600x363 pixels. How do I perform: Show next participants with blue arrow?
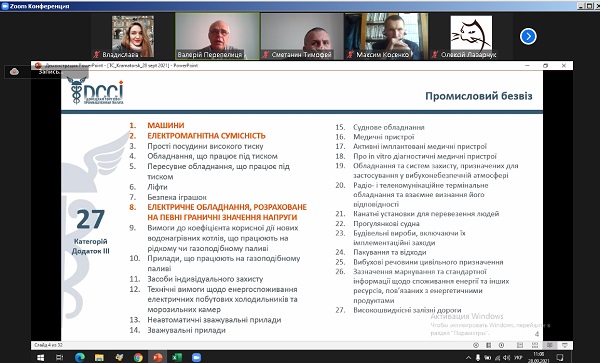coord(528,36)
